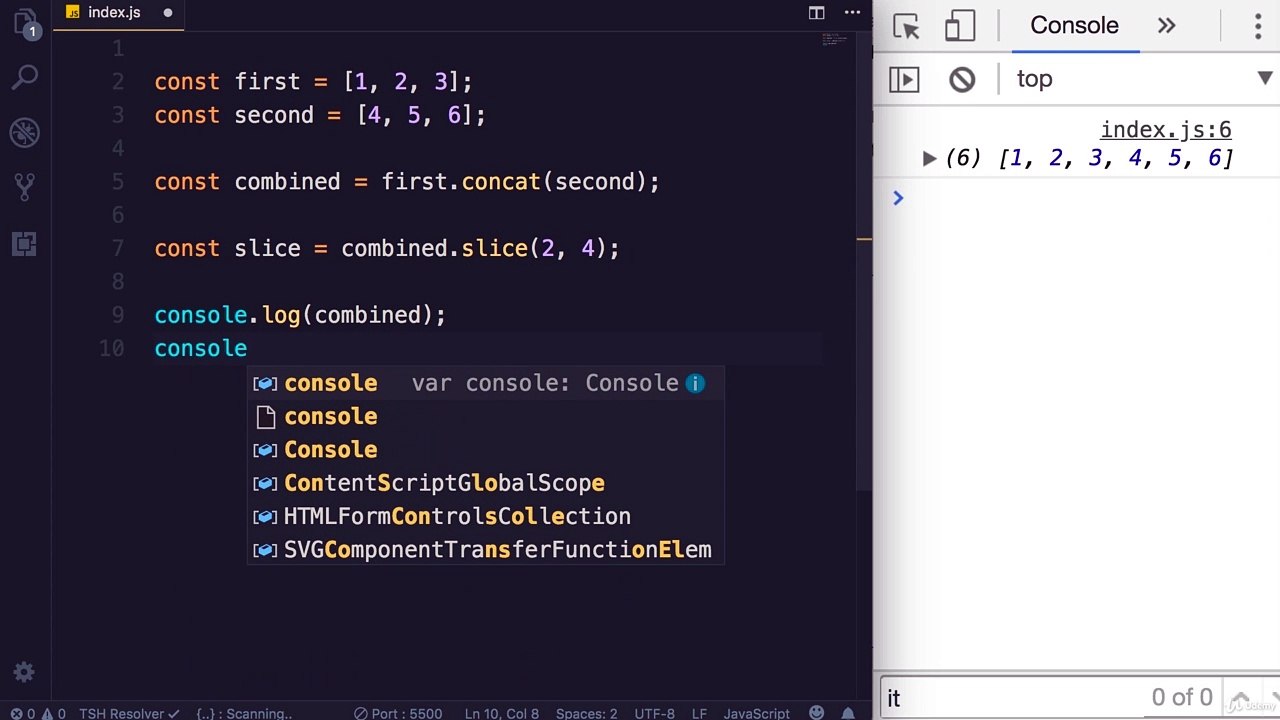1280x720 pixels.
Task: Click 'concat' in line 5
Action: [501, 182]
